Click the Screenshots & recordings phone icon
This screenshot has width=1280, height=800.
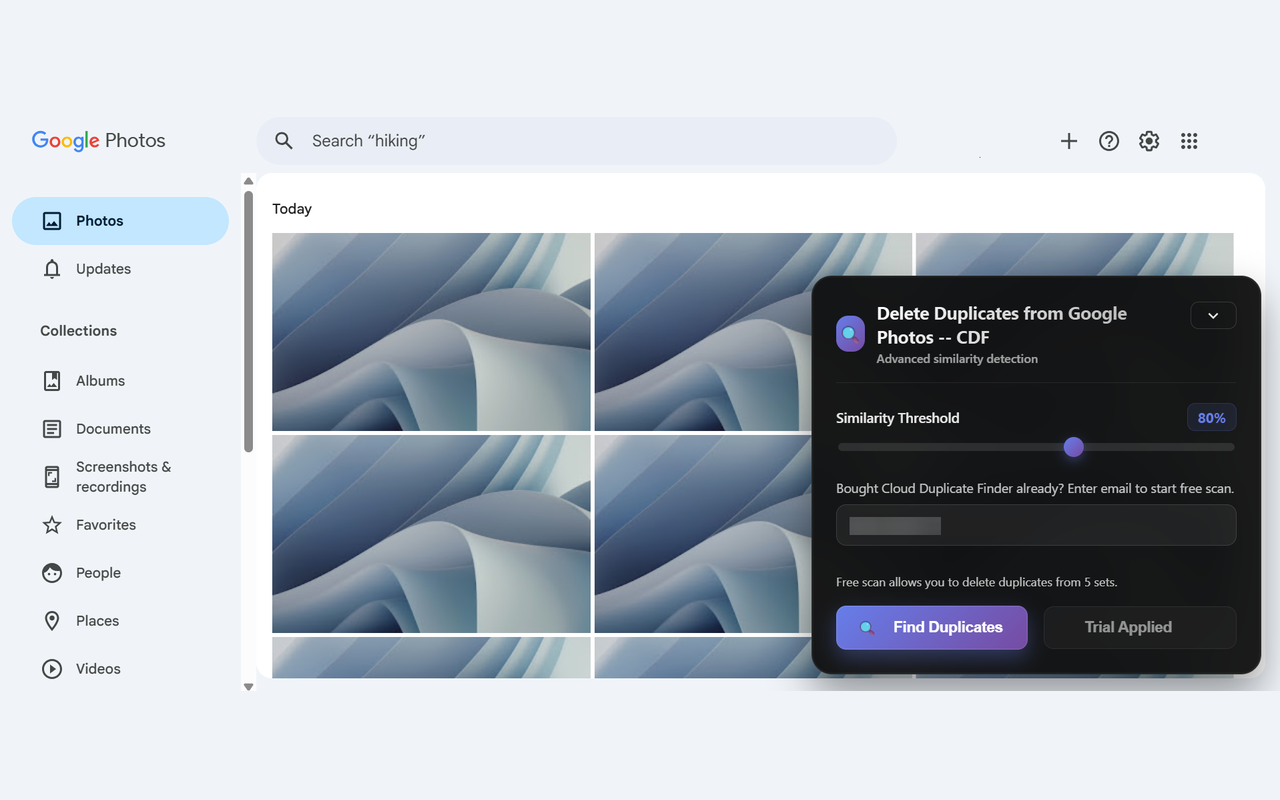tap(52, 477)
